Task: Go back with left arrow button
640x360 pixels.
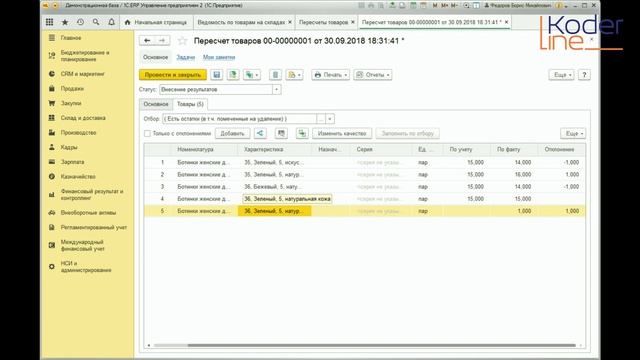Action: click(147, 40)
